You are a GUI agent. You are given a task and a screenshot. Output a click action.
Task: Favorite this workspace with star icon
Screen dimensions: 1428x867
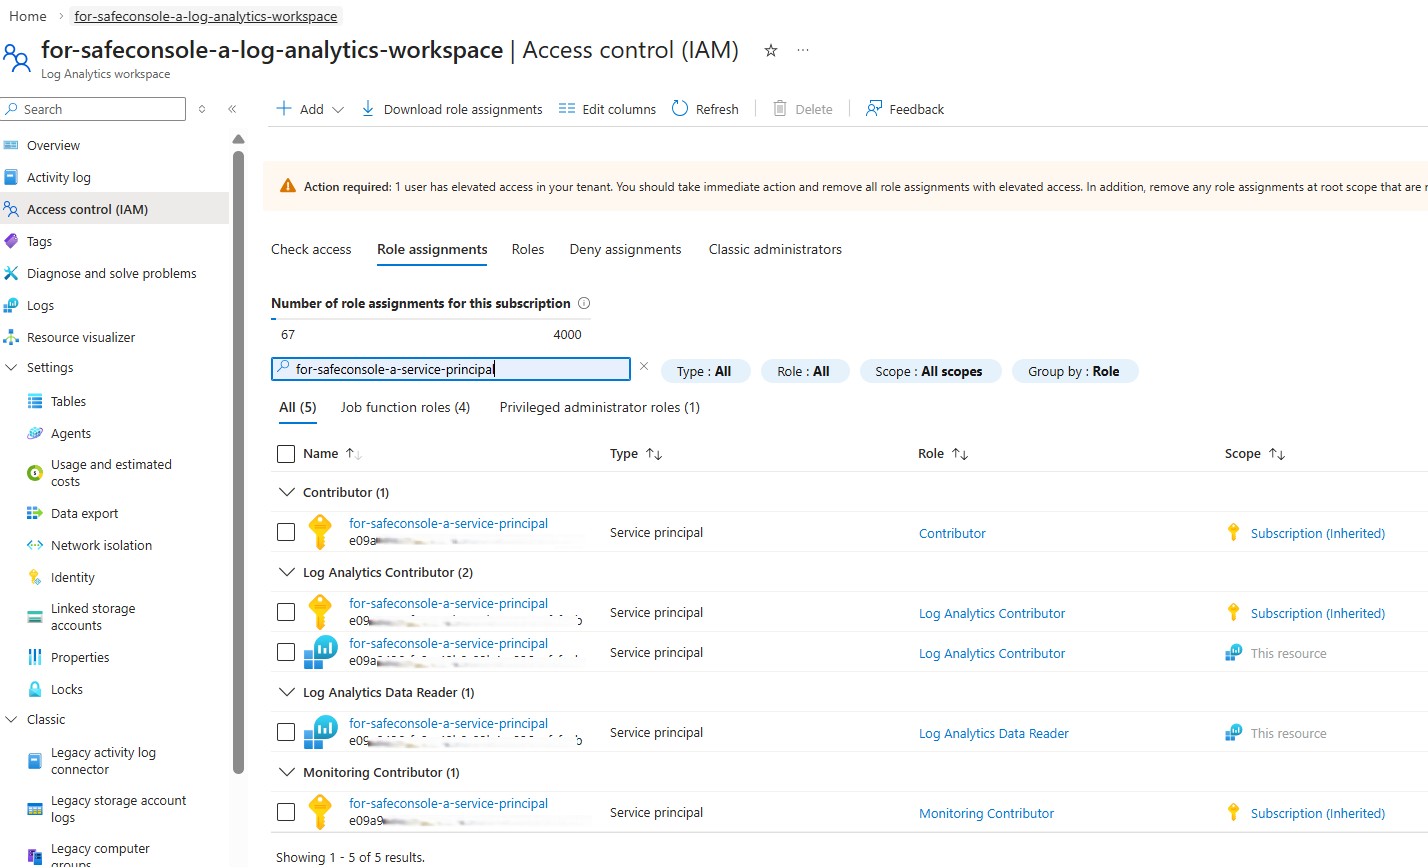(770, 50)
